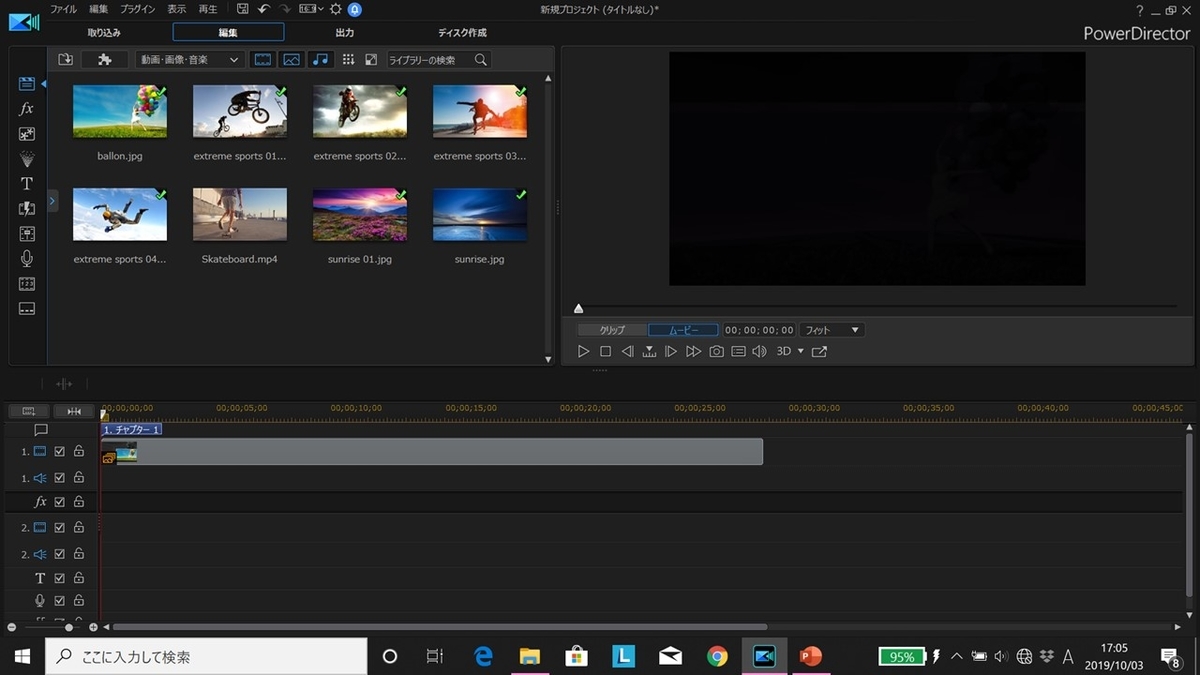1200x675 pixels.
Task: Undock the preview window
Action: 819,351
